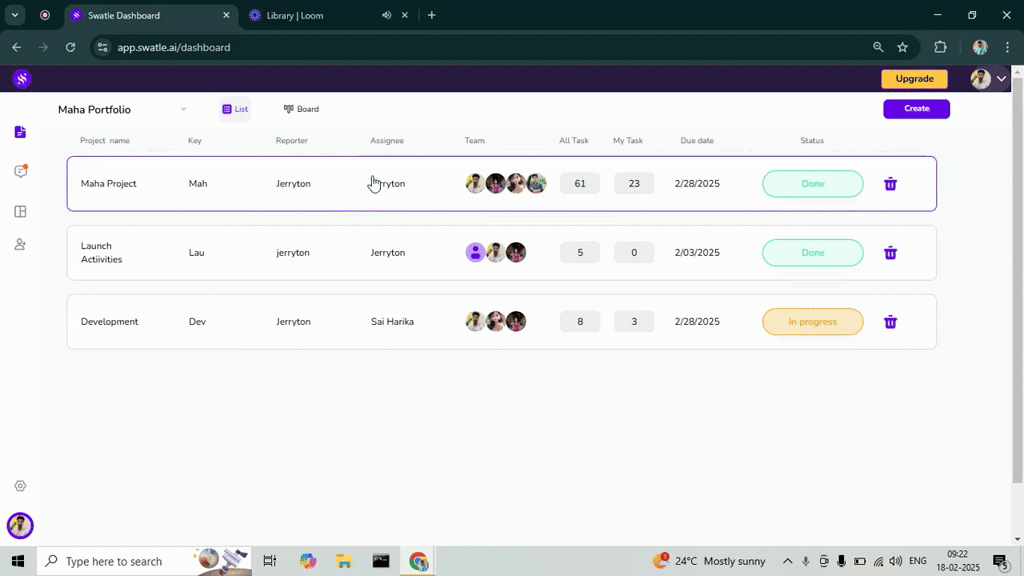This screenshot has width=1024, height=576.
Task: Click the Upgrade button
Action: pyautogui.click(x=914, y=79)
